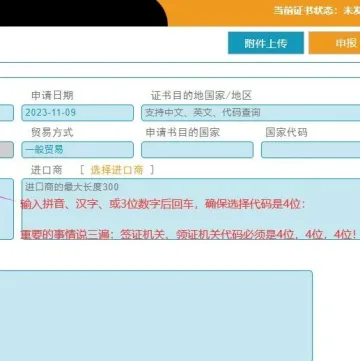
Task: Click the 附件上传 button
Action: pyautogui.click(x=266, y=43)
